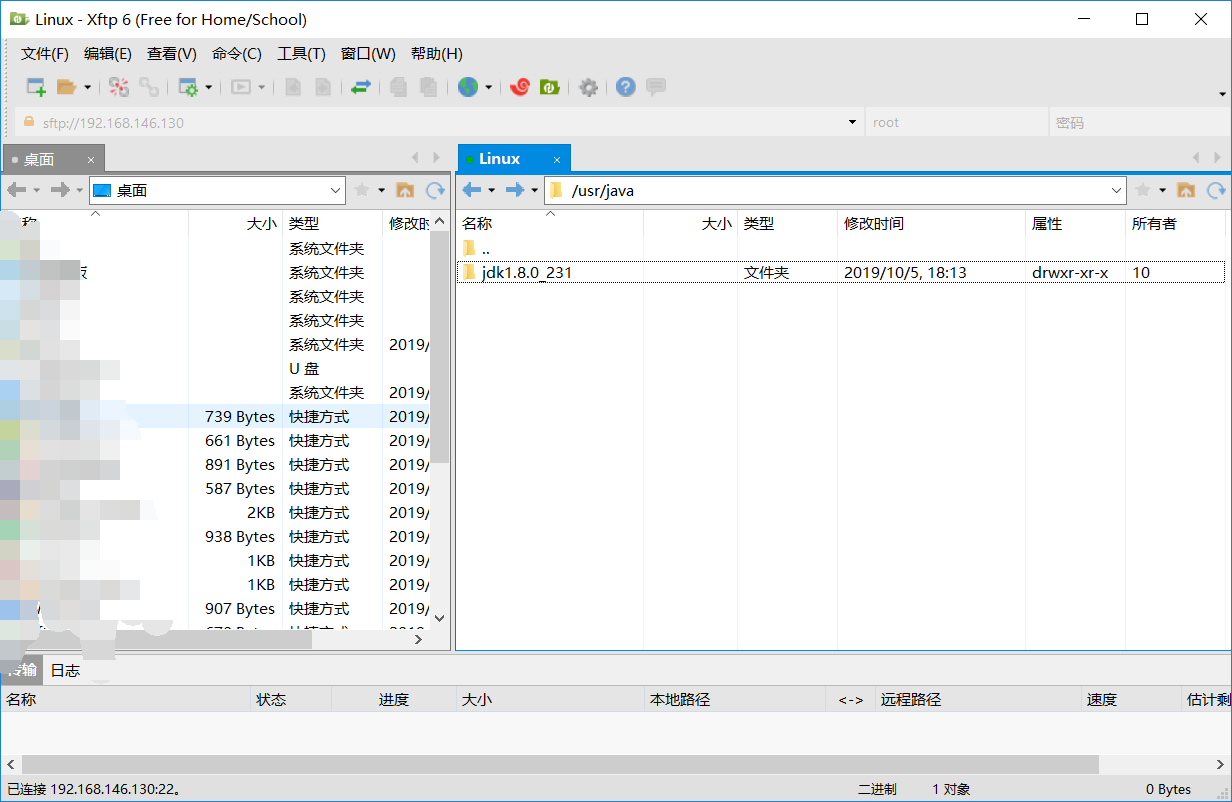Close the 桌面 tab
1232x802 pixels.
point(91,159)
